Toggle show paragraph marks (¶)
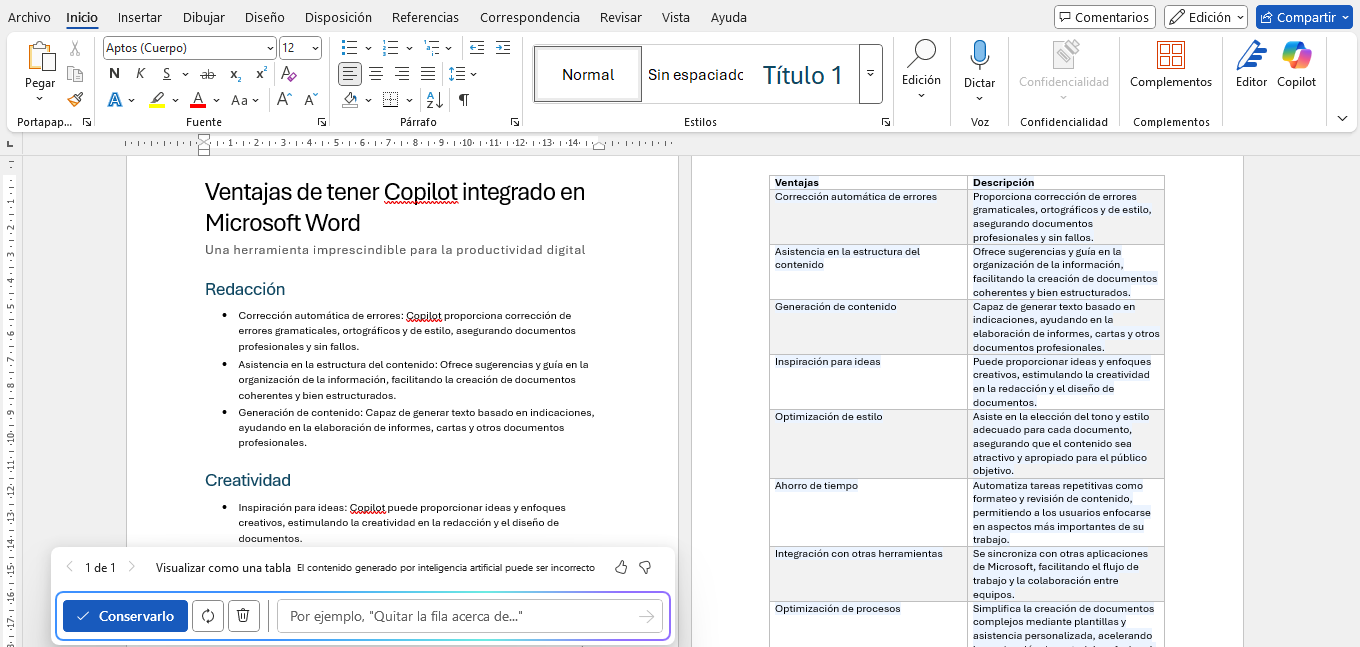The width and height of the screenshot is (1360, 647). 464,99
